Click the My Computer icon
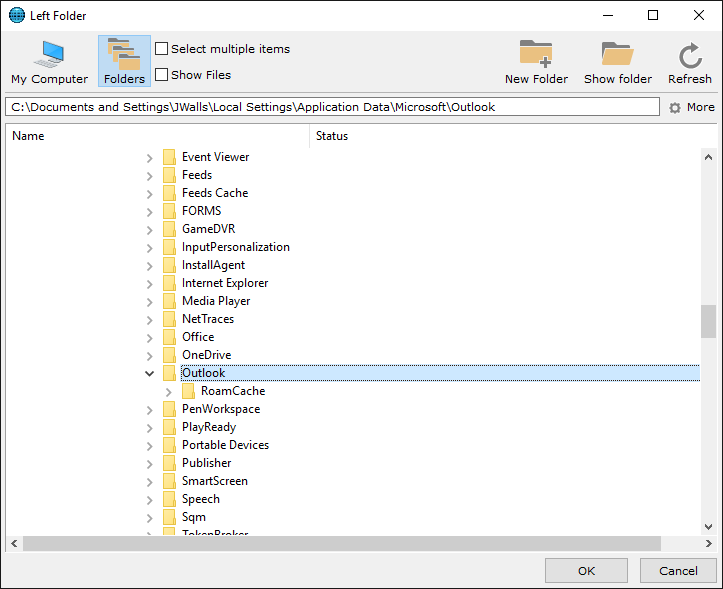The image size is (723, 589). point(49,55)
